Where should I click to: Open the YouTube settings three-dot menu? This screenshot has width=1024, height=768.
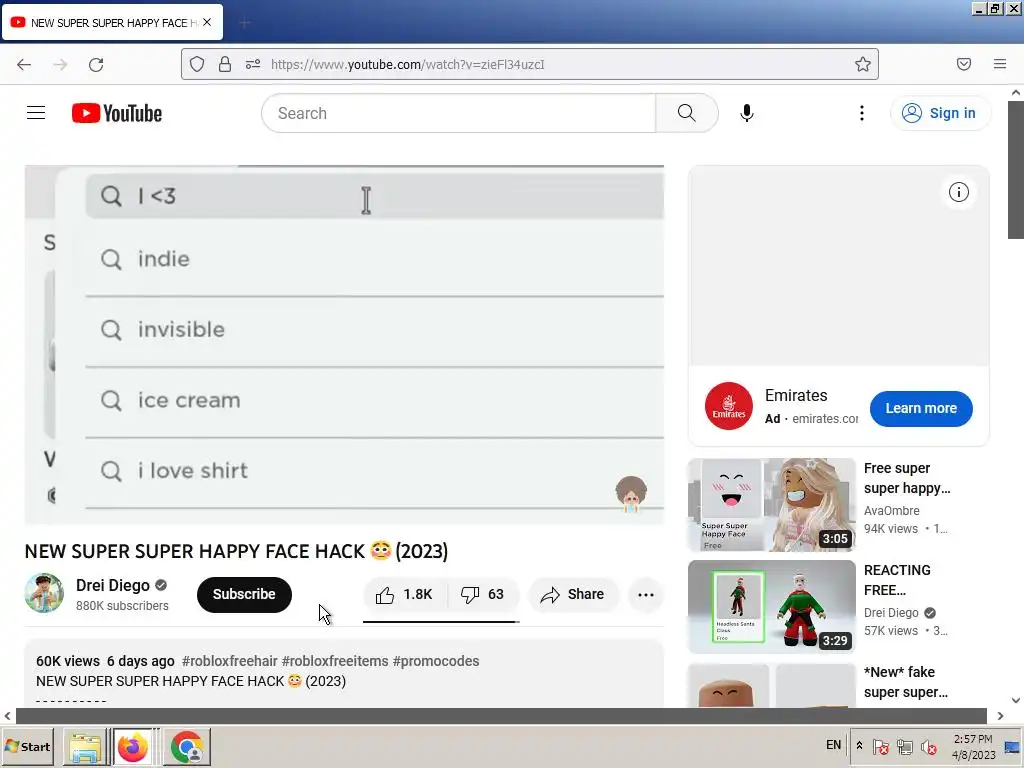[861, 113]
